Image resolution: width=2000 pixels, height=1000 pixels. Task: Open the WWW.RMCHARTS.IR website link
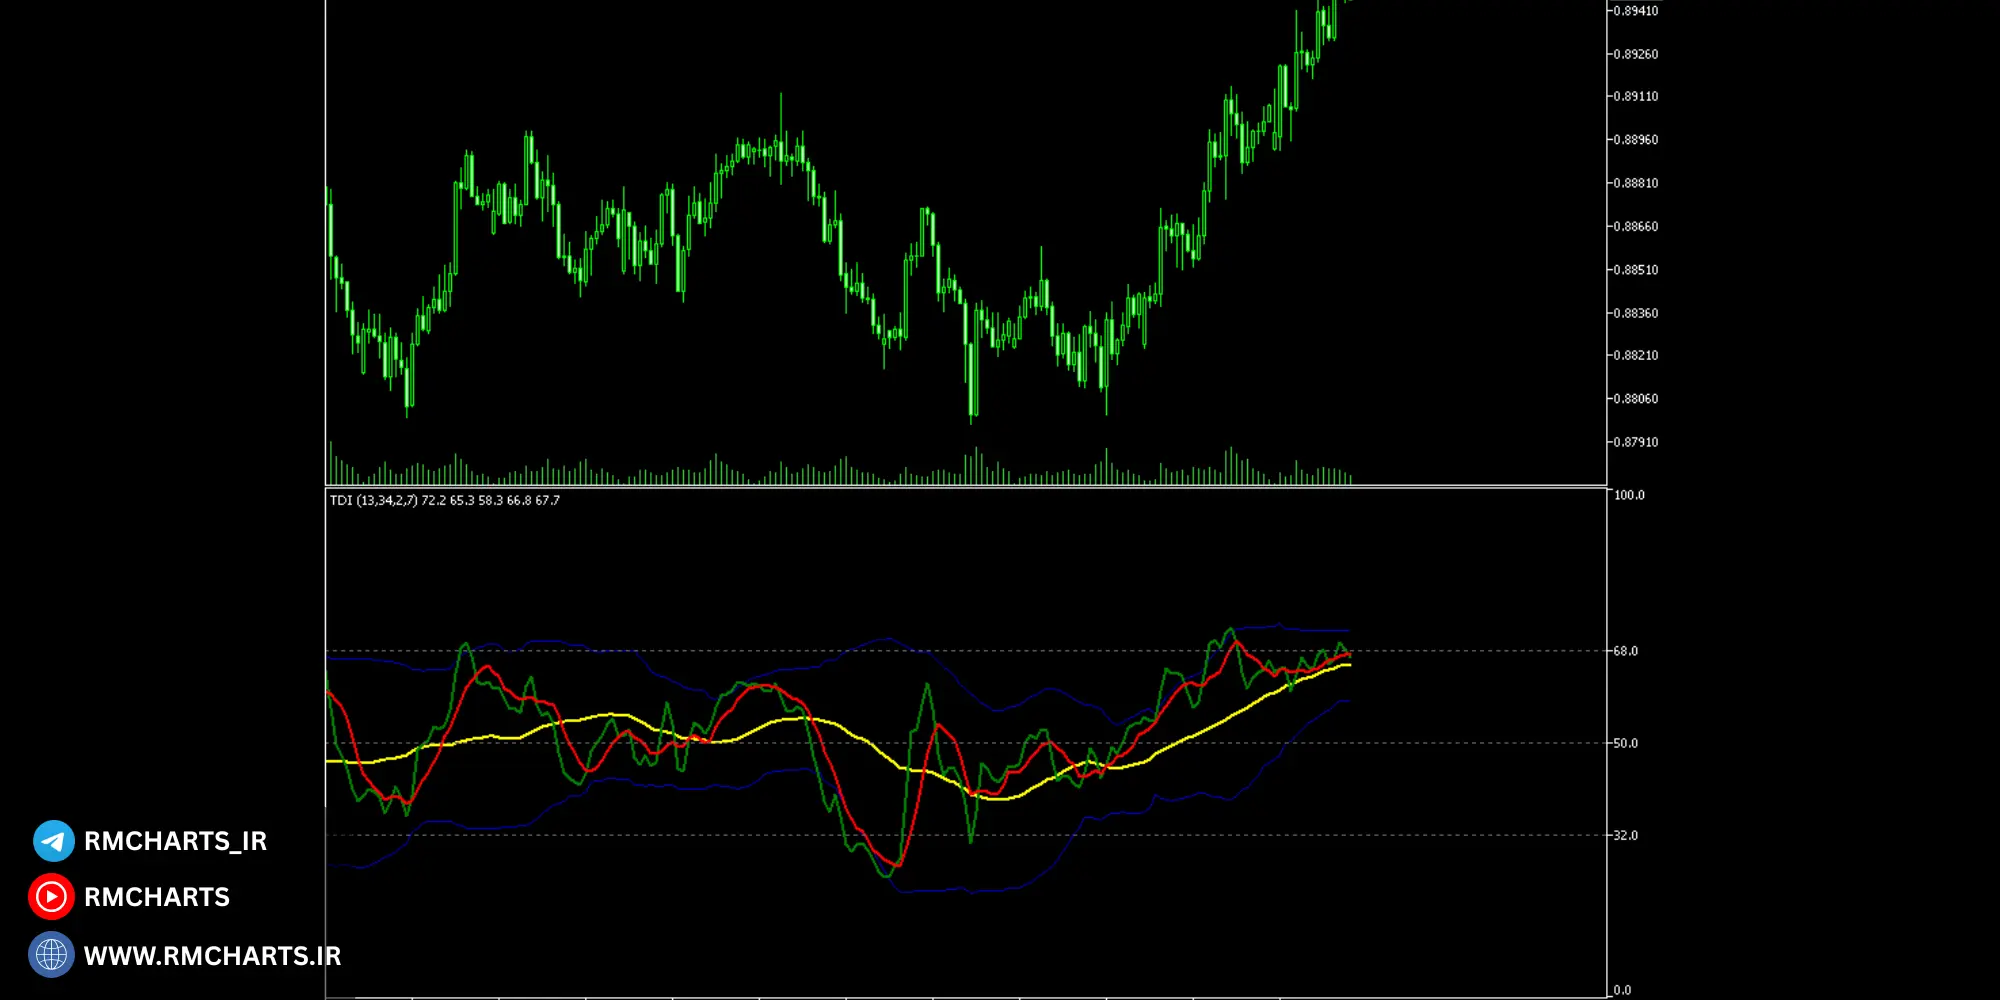pyautogui.click(x=212, y=956)
